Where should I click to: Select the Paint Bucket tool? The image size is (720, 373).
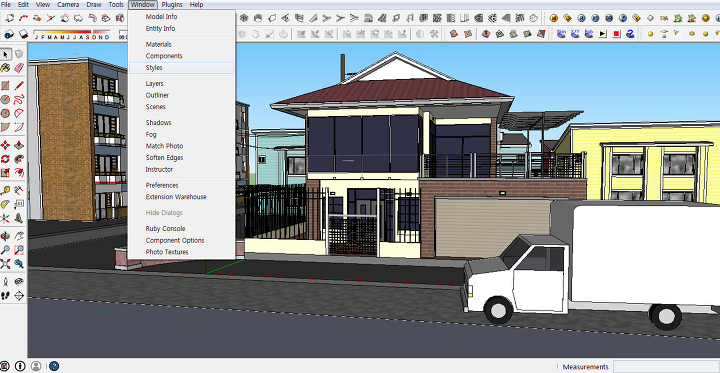click(x=6, y=68)
